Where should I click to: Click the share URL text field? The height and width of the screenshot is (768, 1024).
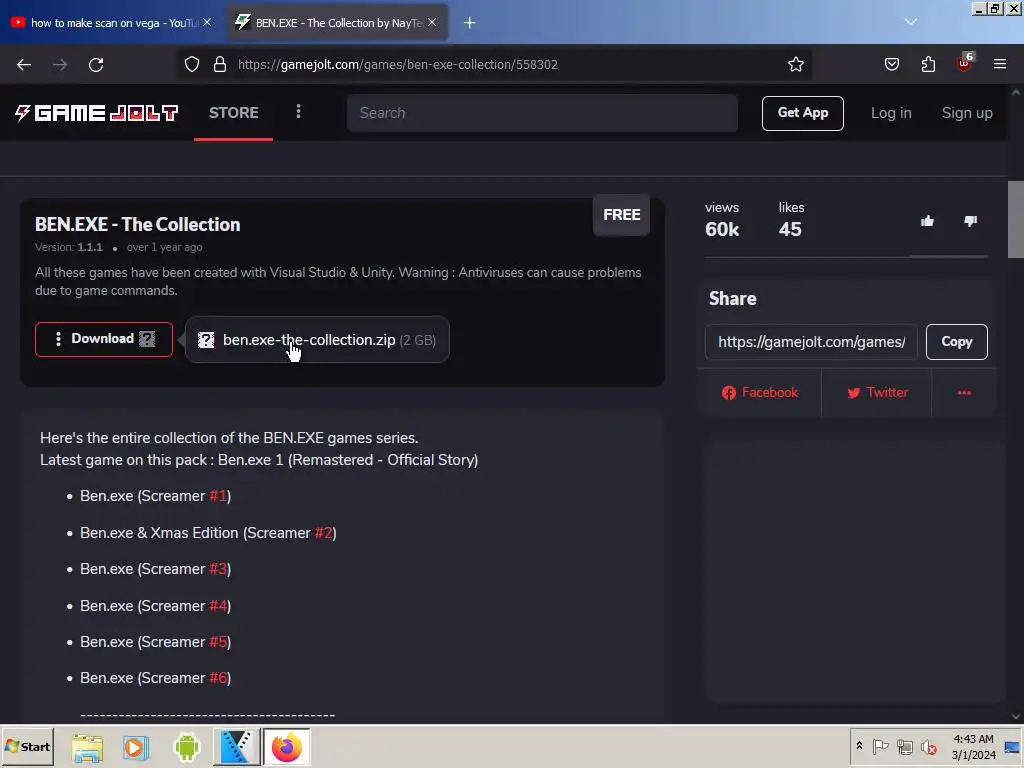point(811,342)
